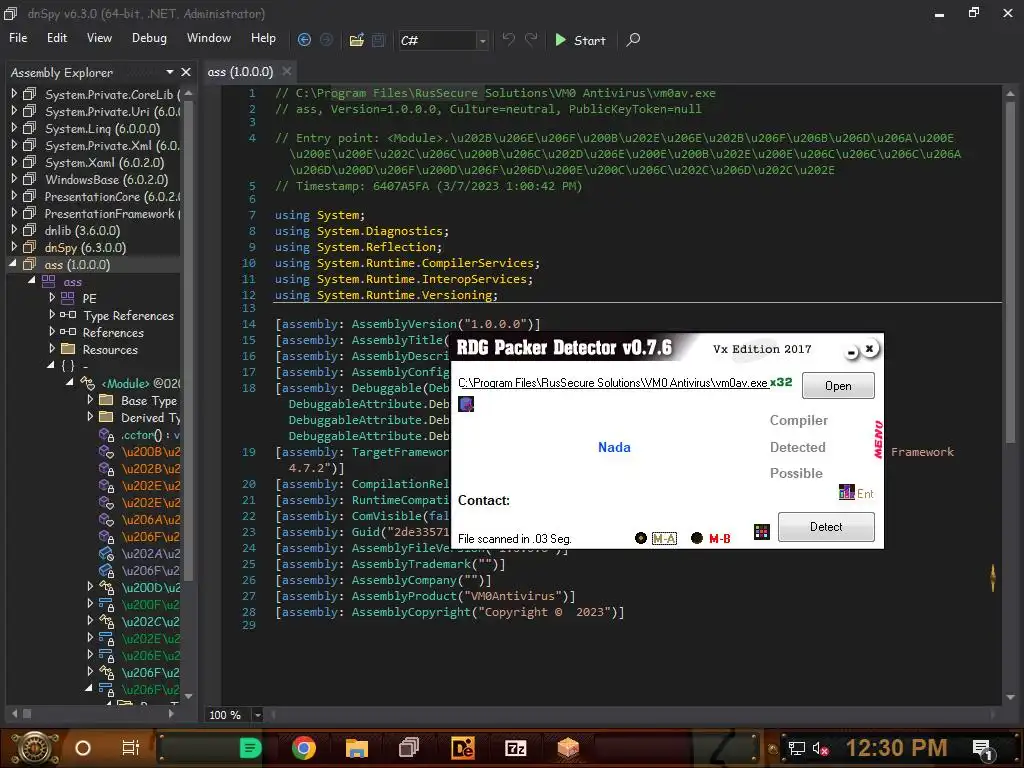Close the RDG Packer Detector window
Viewport: 1024px width, 768px height.
coord(869,349)
